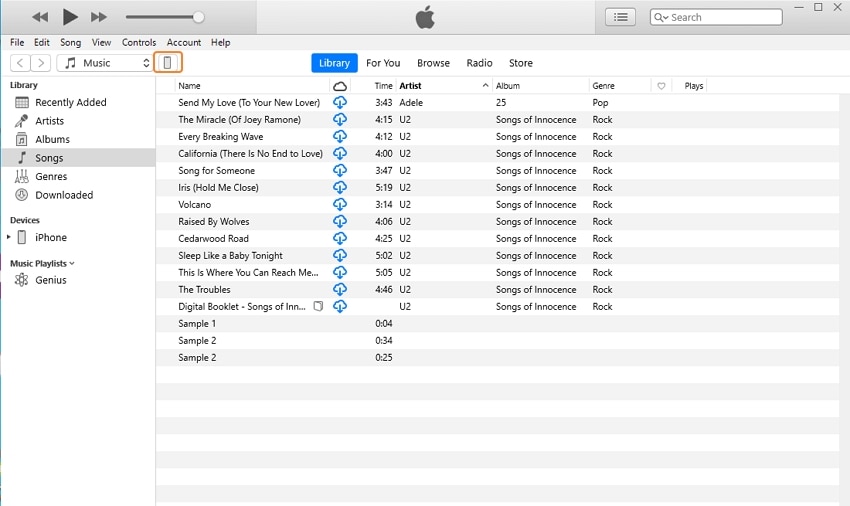Download Sleep Like a Baby Tonight cloud icon

tap(340, 255)
